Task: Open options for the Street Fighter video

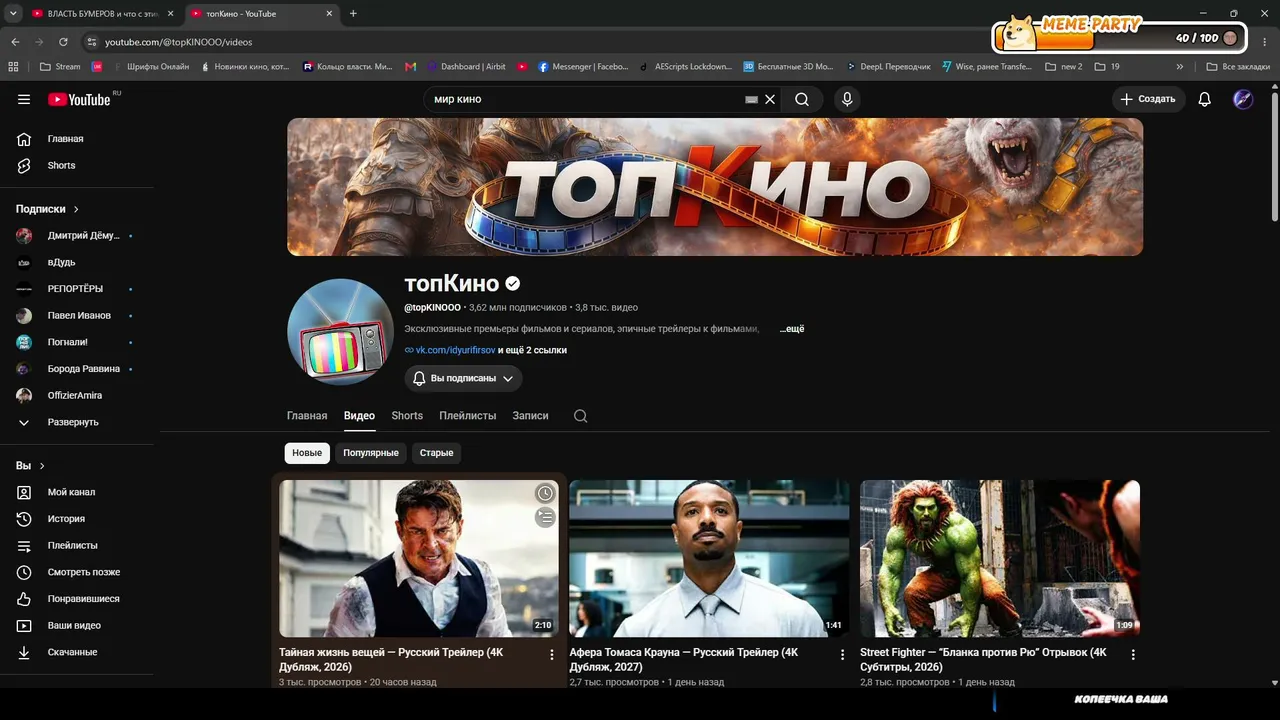Action: [x=1133, y=655]
